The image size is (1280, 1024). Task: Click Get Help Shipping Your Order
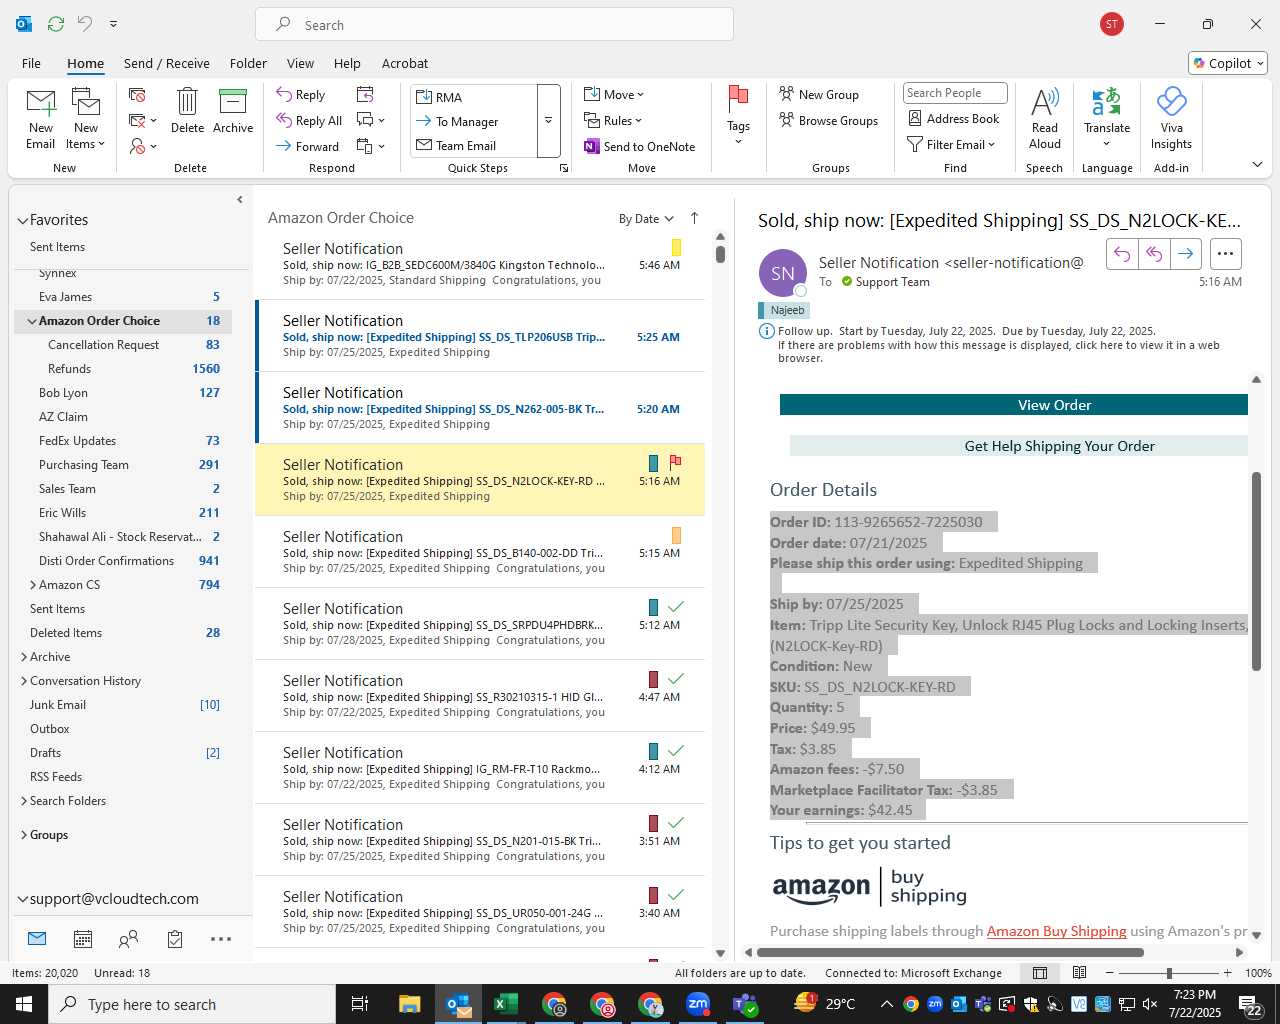pos(1019,446)
